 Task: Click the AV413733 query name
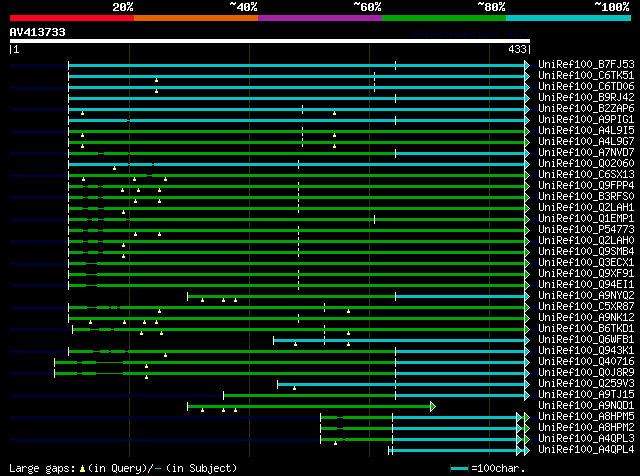coord(38,33)
